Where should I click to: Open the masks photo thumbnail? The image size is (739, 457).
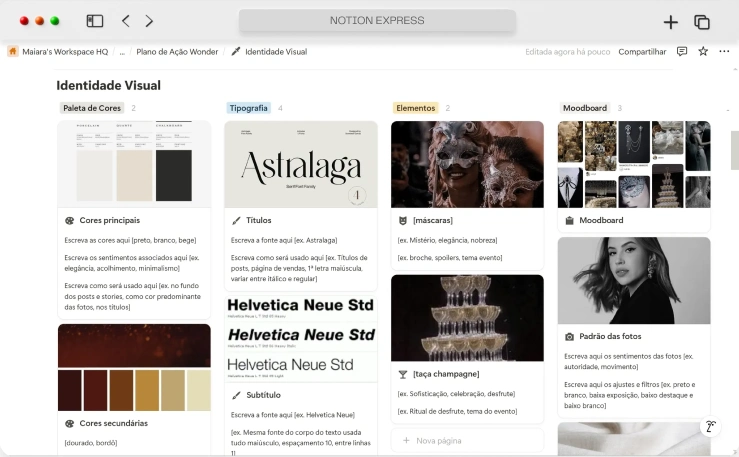click(467, 164)
